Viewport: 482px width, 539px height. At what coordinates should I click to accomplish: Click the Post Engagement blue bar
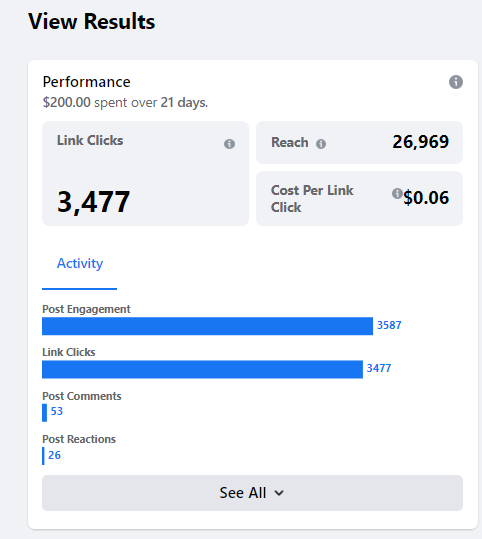[x=207, y=326]
